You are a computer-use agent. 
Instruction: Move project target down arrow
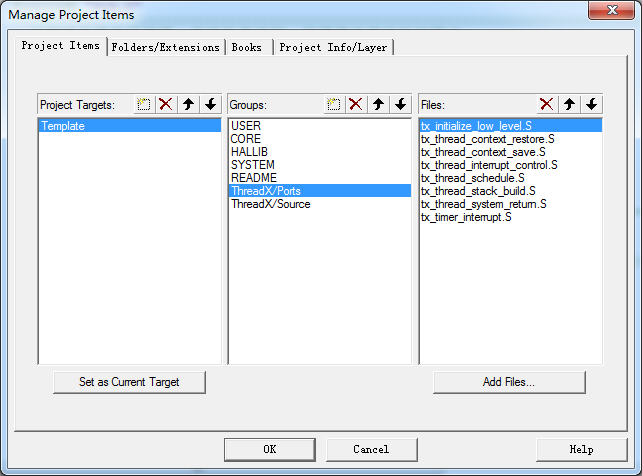[x=210, y=104]
